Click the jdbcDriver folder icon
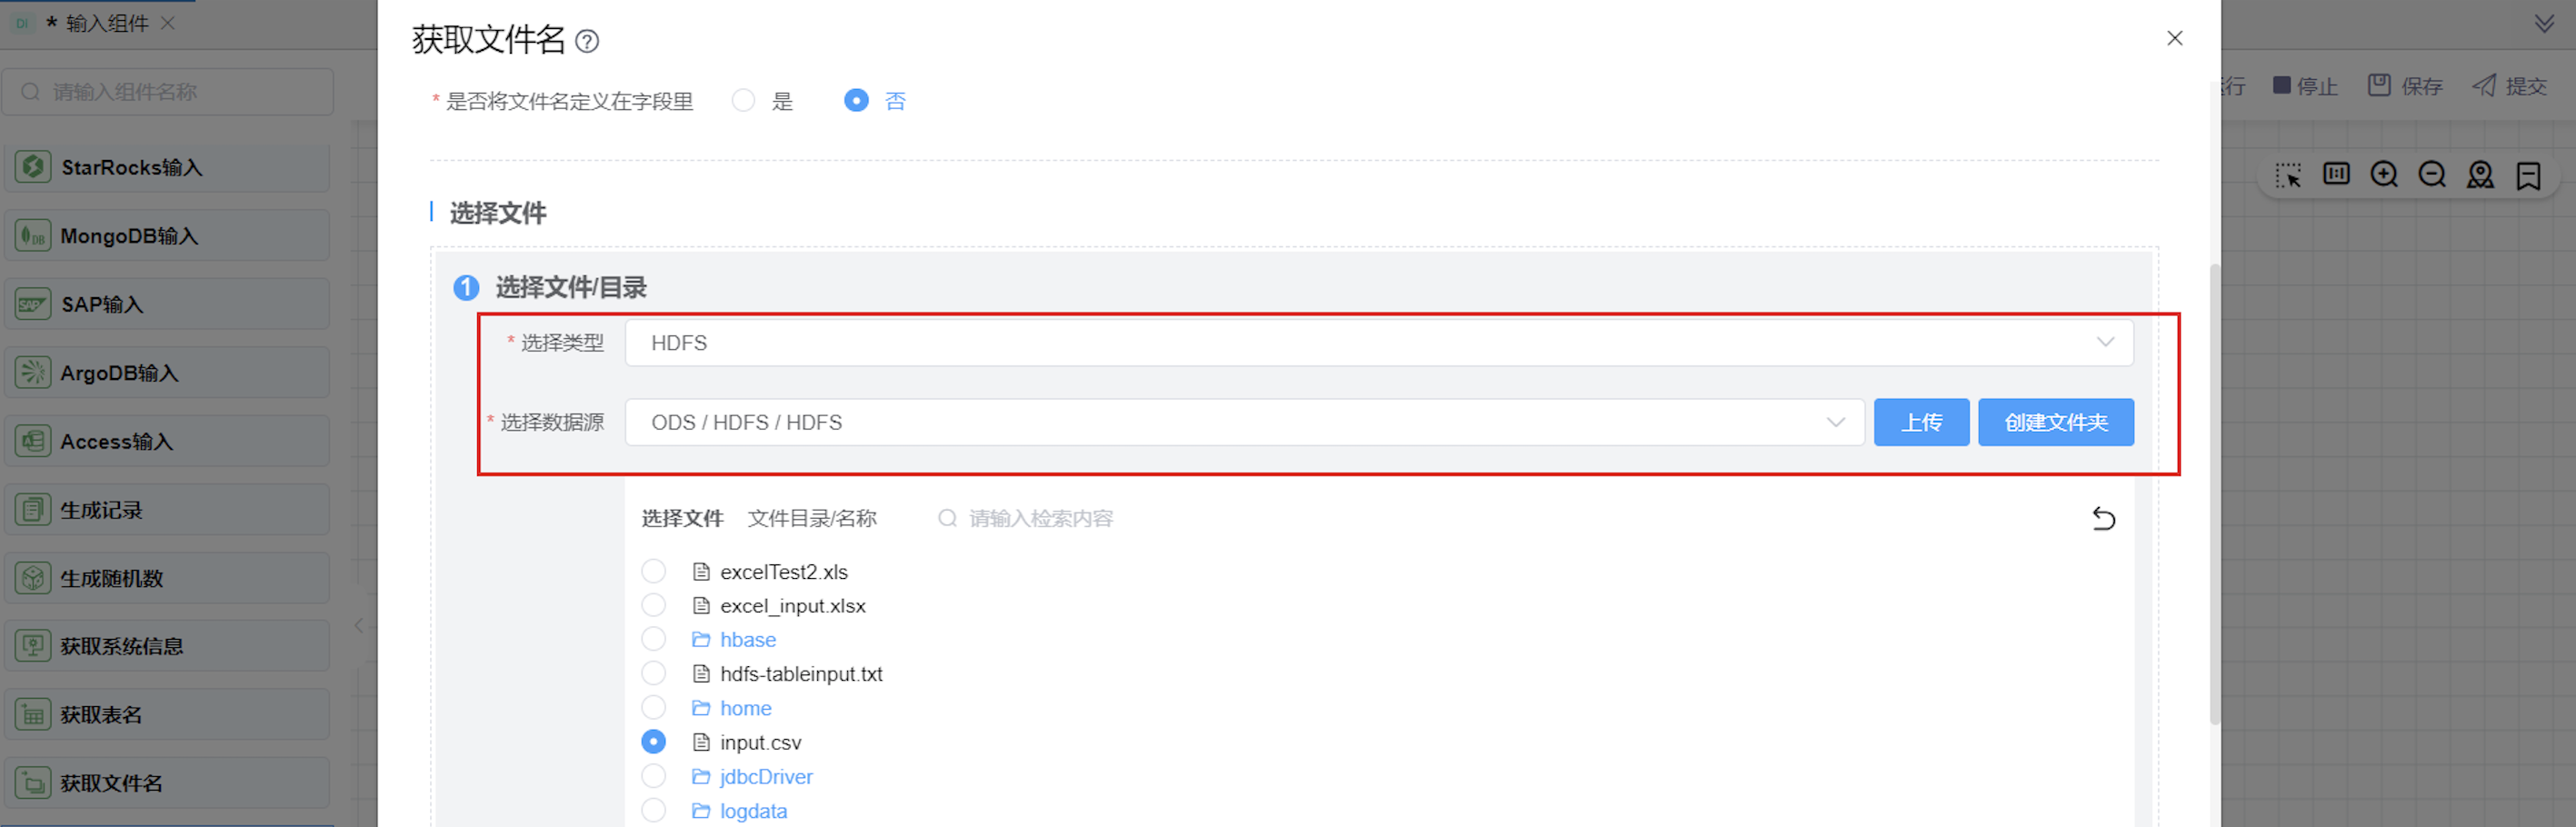 [x=701, y=777]
